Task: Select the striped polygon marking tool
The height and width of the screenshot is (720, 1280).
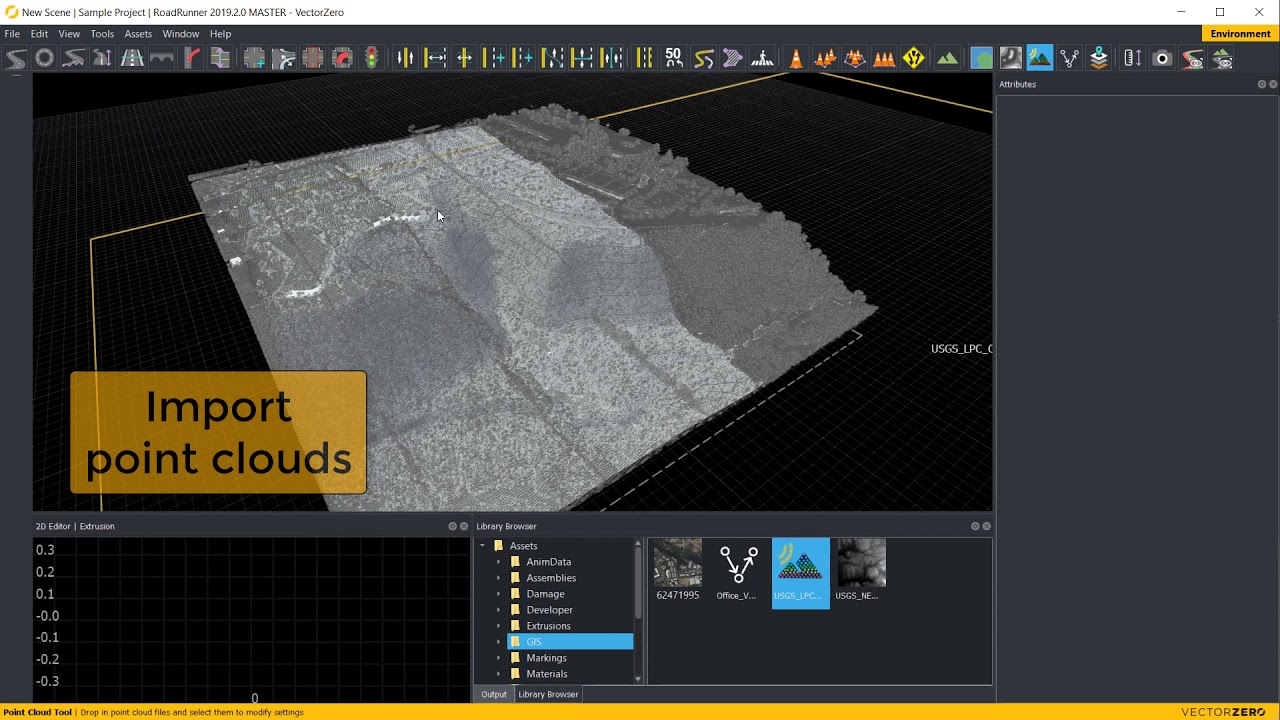Action: point(732,59)
